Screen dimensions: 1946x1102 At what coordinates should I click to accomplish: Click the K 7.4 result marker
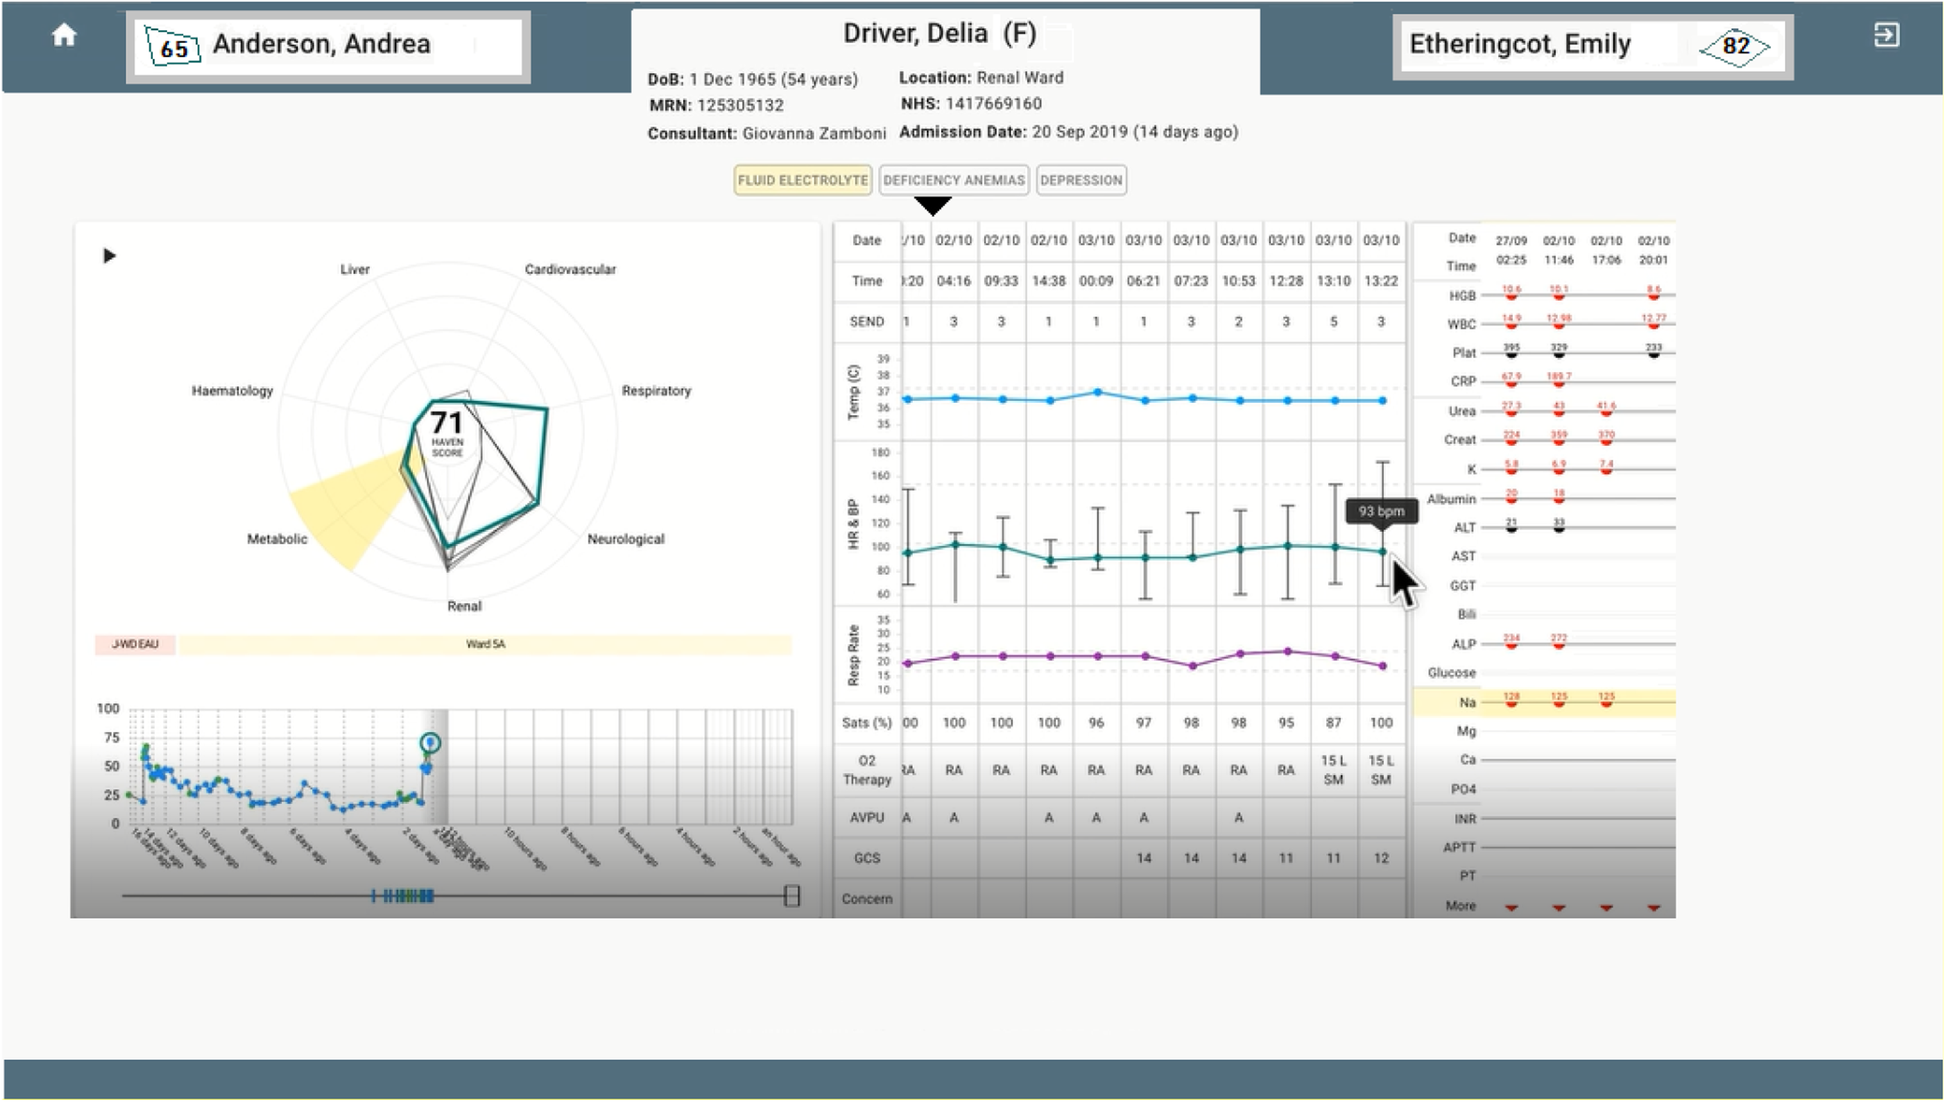(1606, 469)
